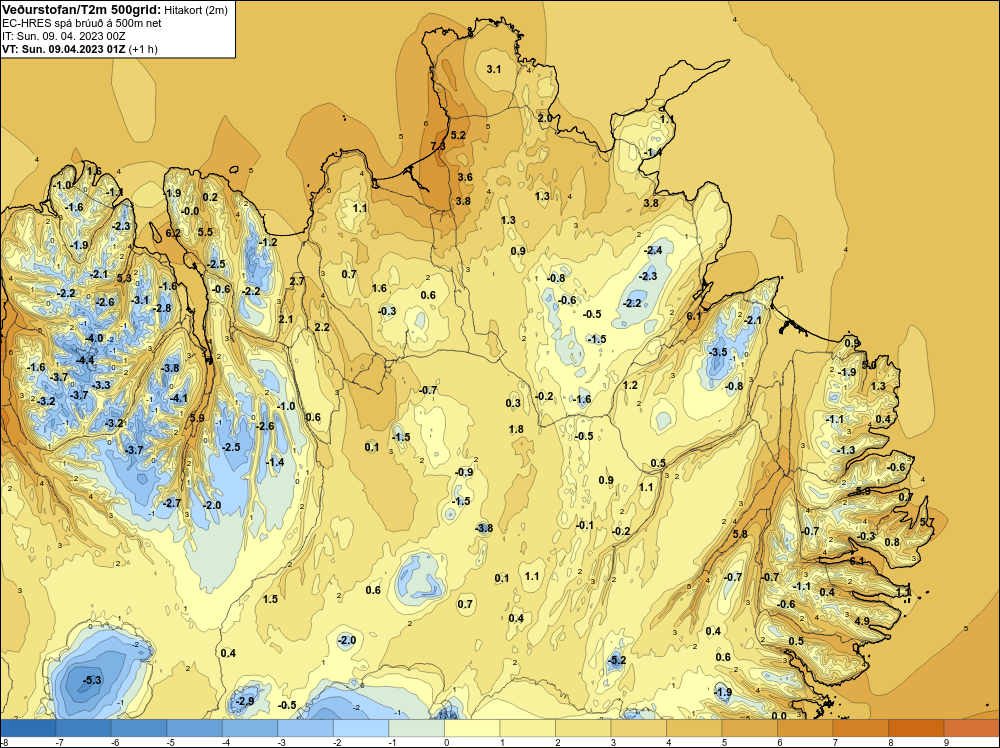Click the -4.1 temperature value
The image size is (1000, 748).
coord(179,398)
